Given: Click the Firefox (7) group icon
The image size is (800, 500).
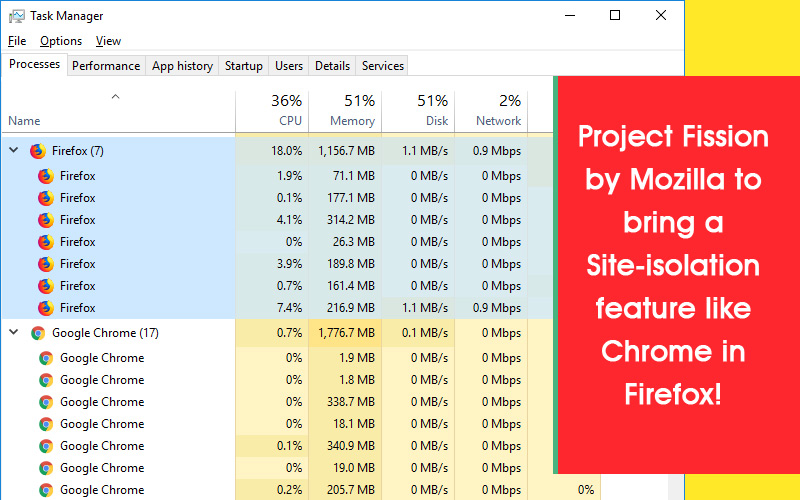Looking at the screenshot, I should (38, 151).
